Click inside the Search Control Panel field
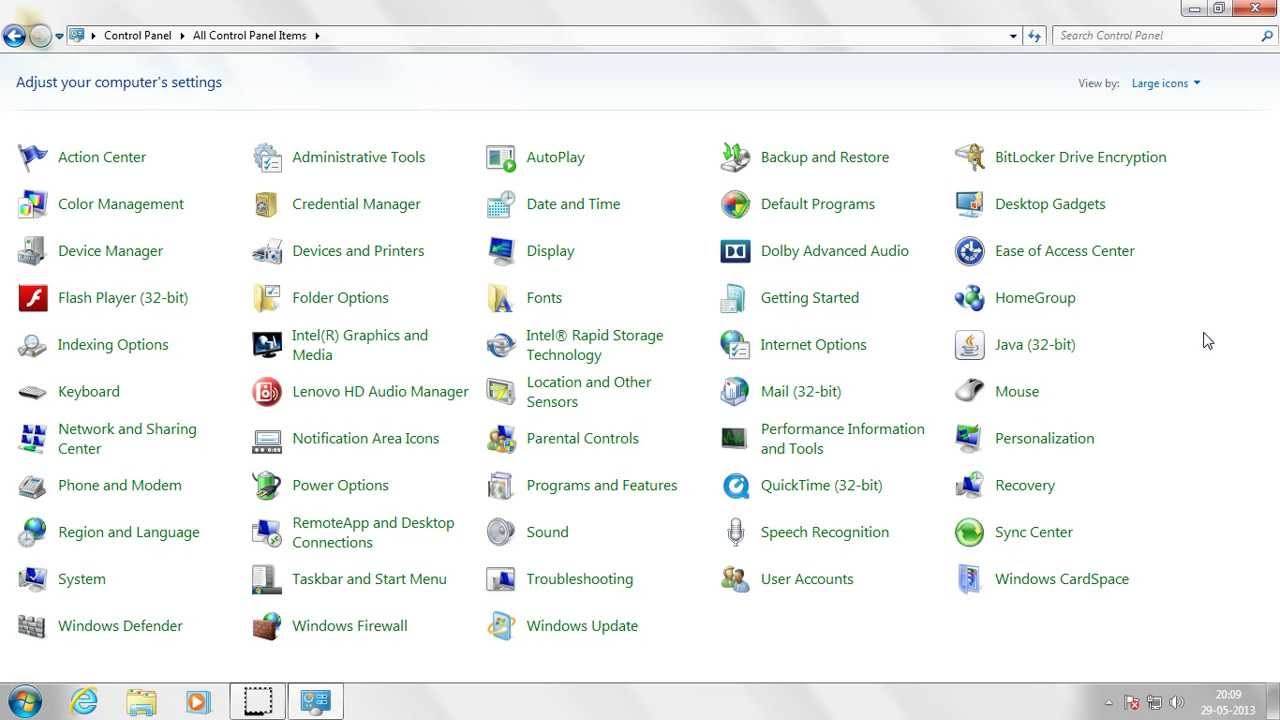The width and height of the screenshot is (1280, 720). pos(1155,36)
